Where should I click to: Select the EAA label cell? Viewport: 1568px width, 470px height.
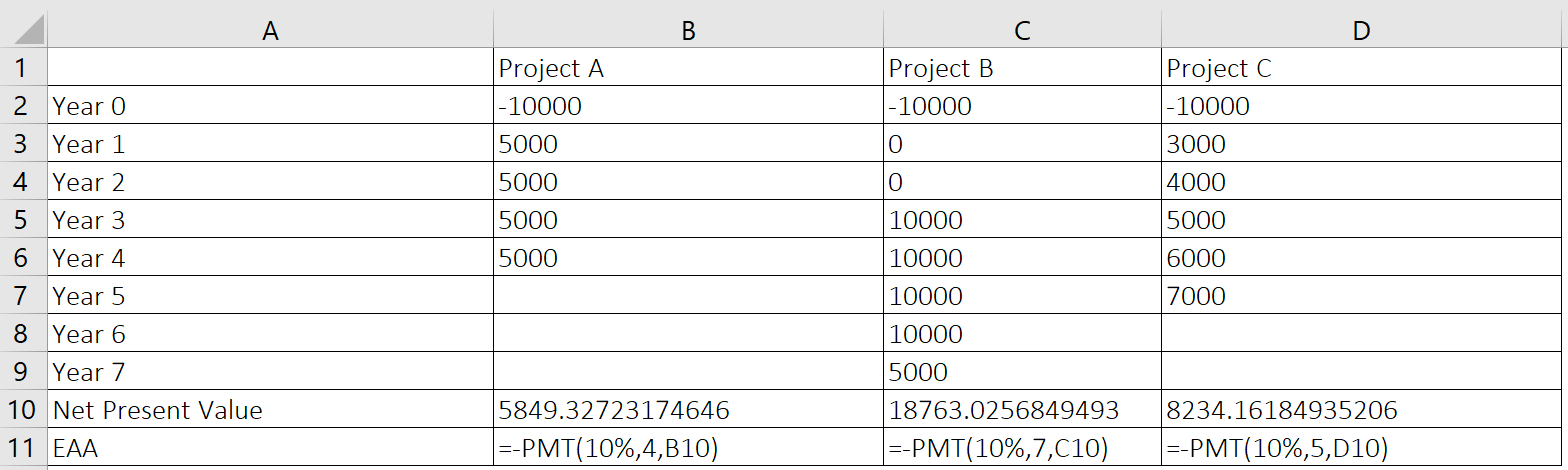(x=270, y=447)
